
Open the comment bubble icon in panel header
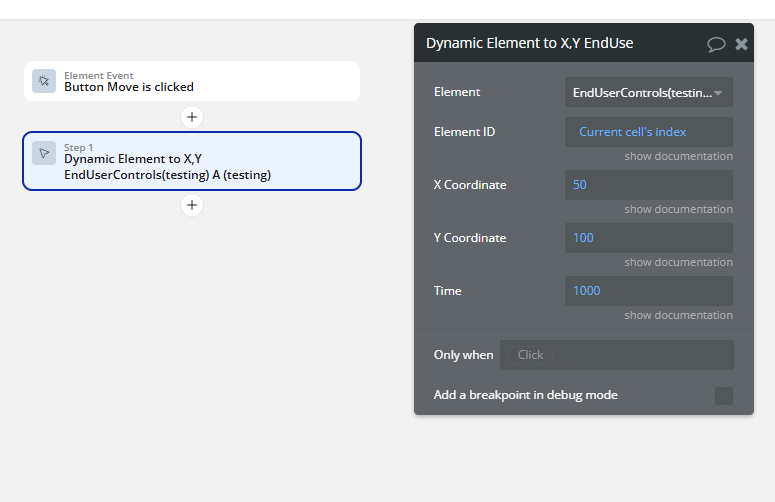pos(716,44)
